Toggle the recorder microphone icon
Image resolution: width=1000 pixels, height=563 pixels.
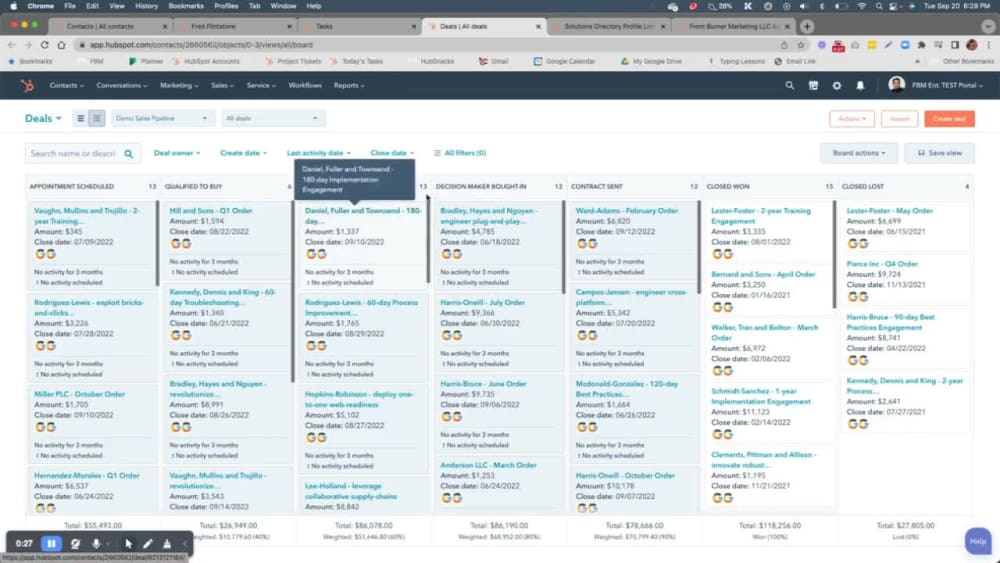point(96,544)
